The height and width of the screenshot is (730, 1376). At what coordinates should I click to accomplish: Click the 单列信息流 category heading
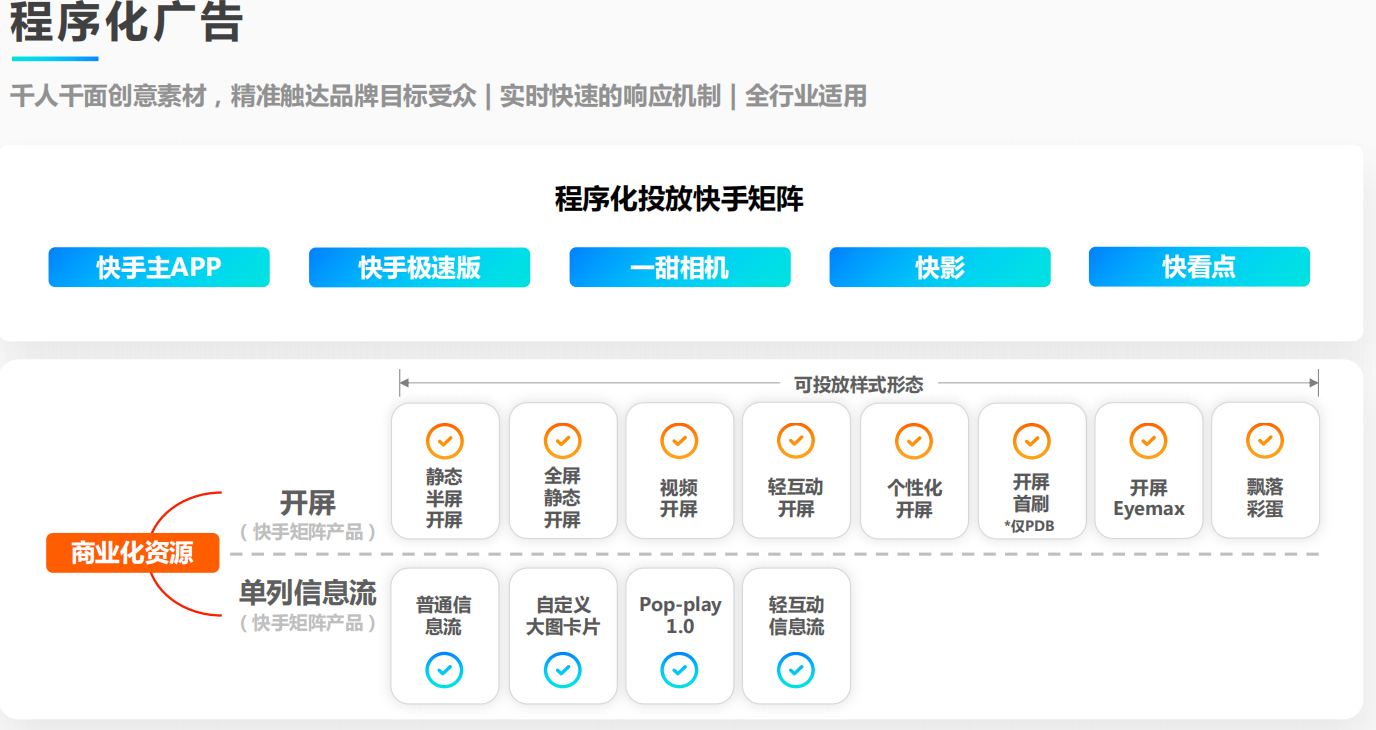(308, 592)
